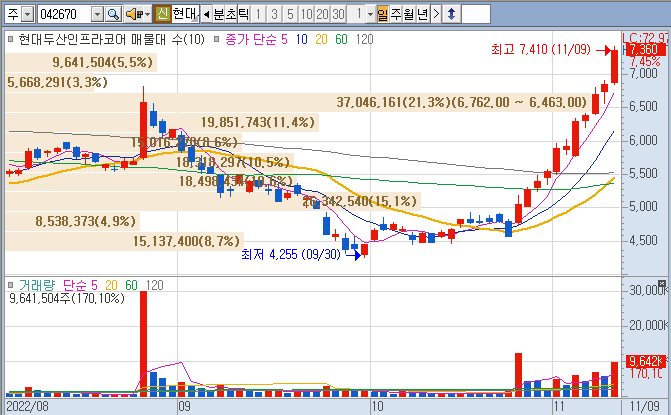Click volume bar 37,046,161(21.3%) label

click(x=461, y=102)
